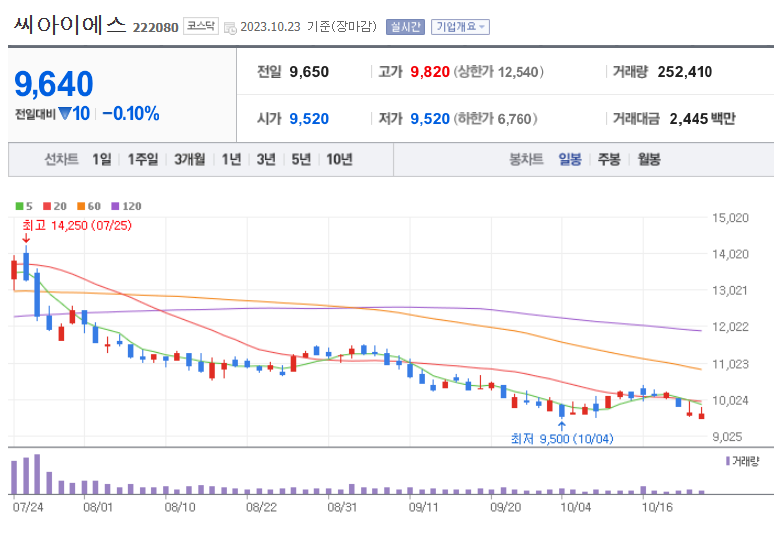
Task: Click the purple 거래량 legend marker
Action: 728,461
